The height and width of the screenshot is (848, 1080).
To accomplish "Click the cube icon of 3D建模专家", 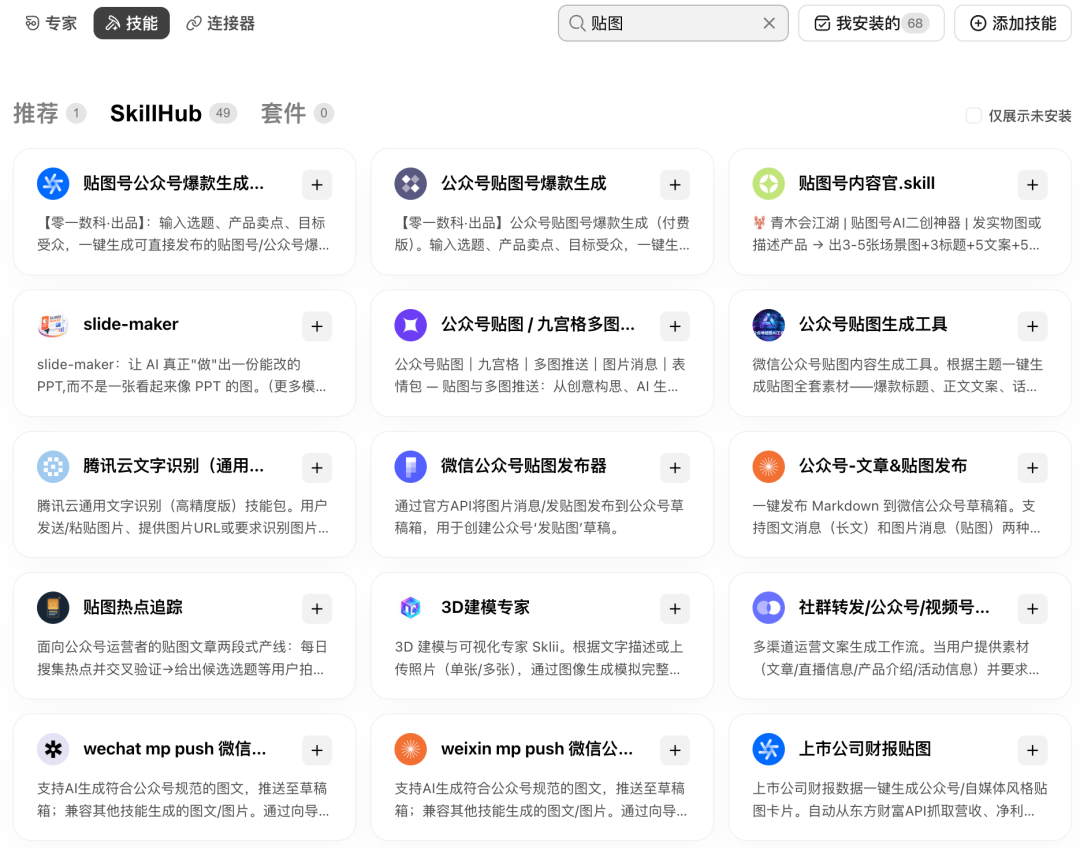I will pos(411,608).
